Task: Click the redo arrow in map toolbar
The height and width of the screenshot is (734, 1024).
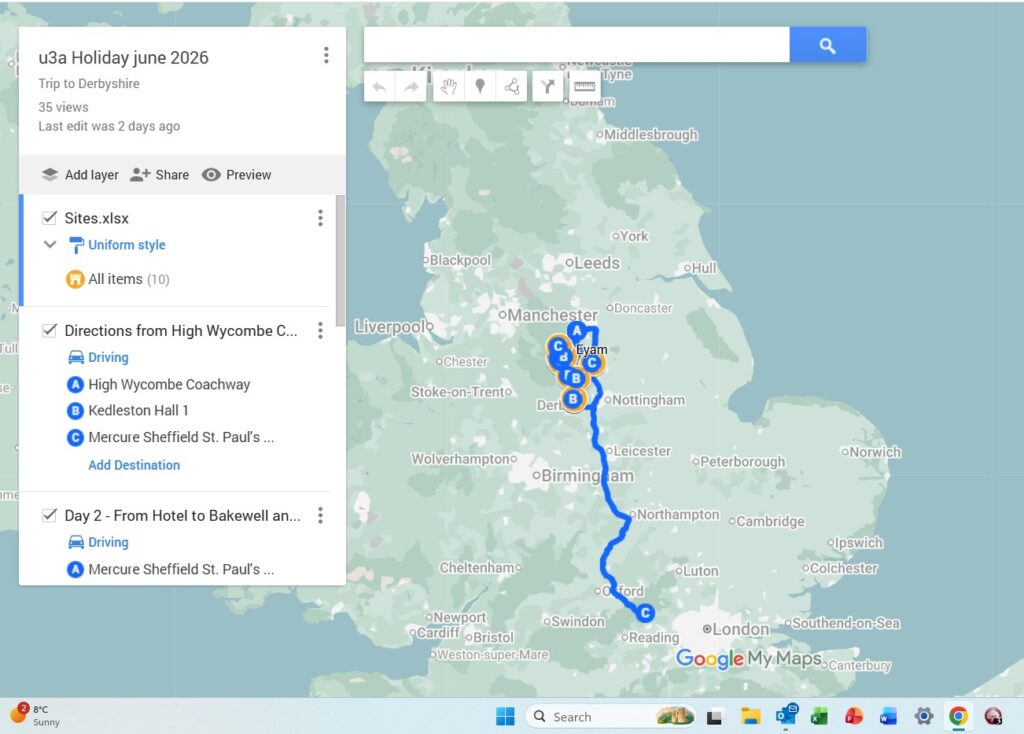Action: 411,87
